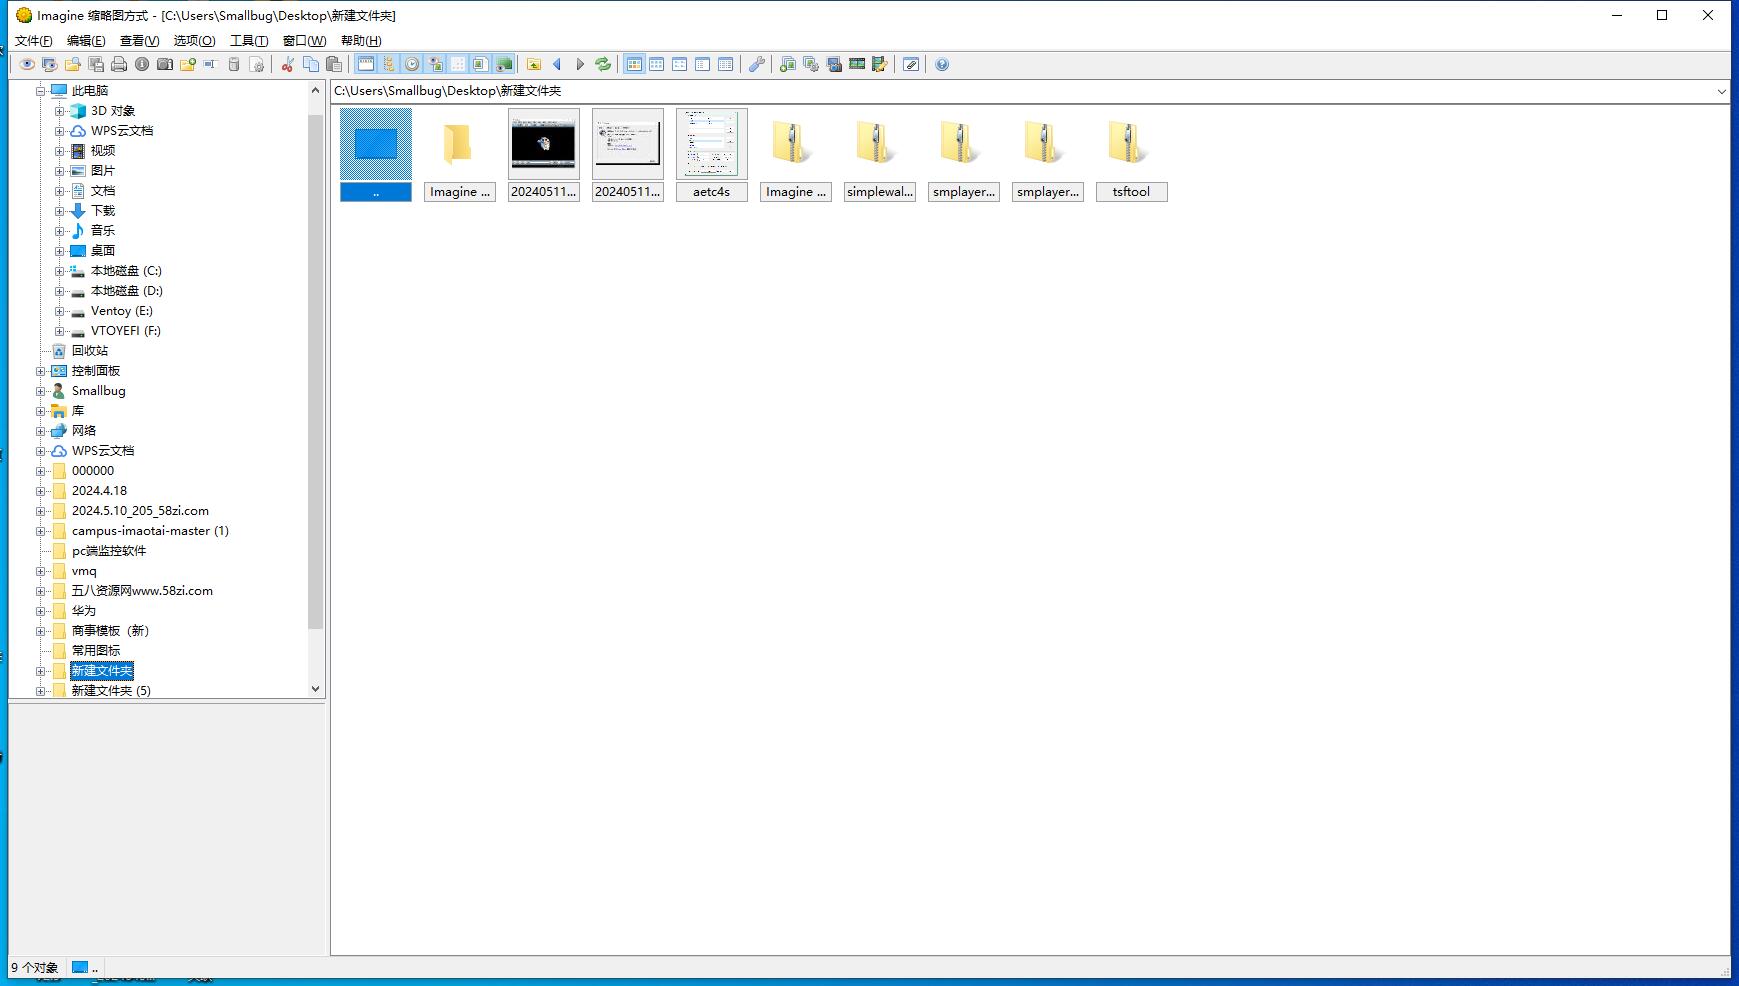Select the pc端监控软件 folder
Image resolution: width=1739 pixels, height=986 pixels.
(109, 551)
